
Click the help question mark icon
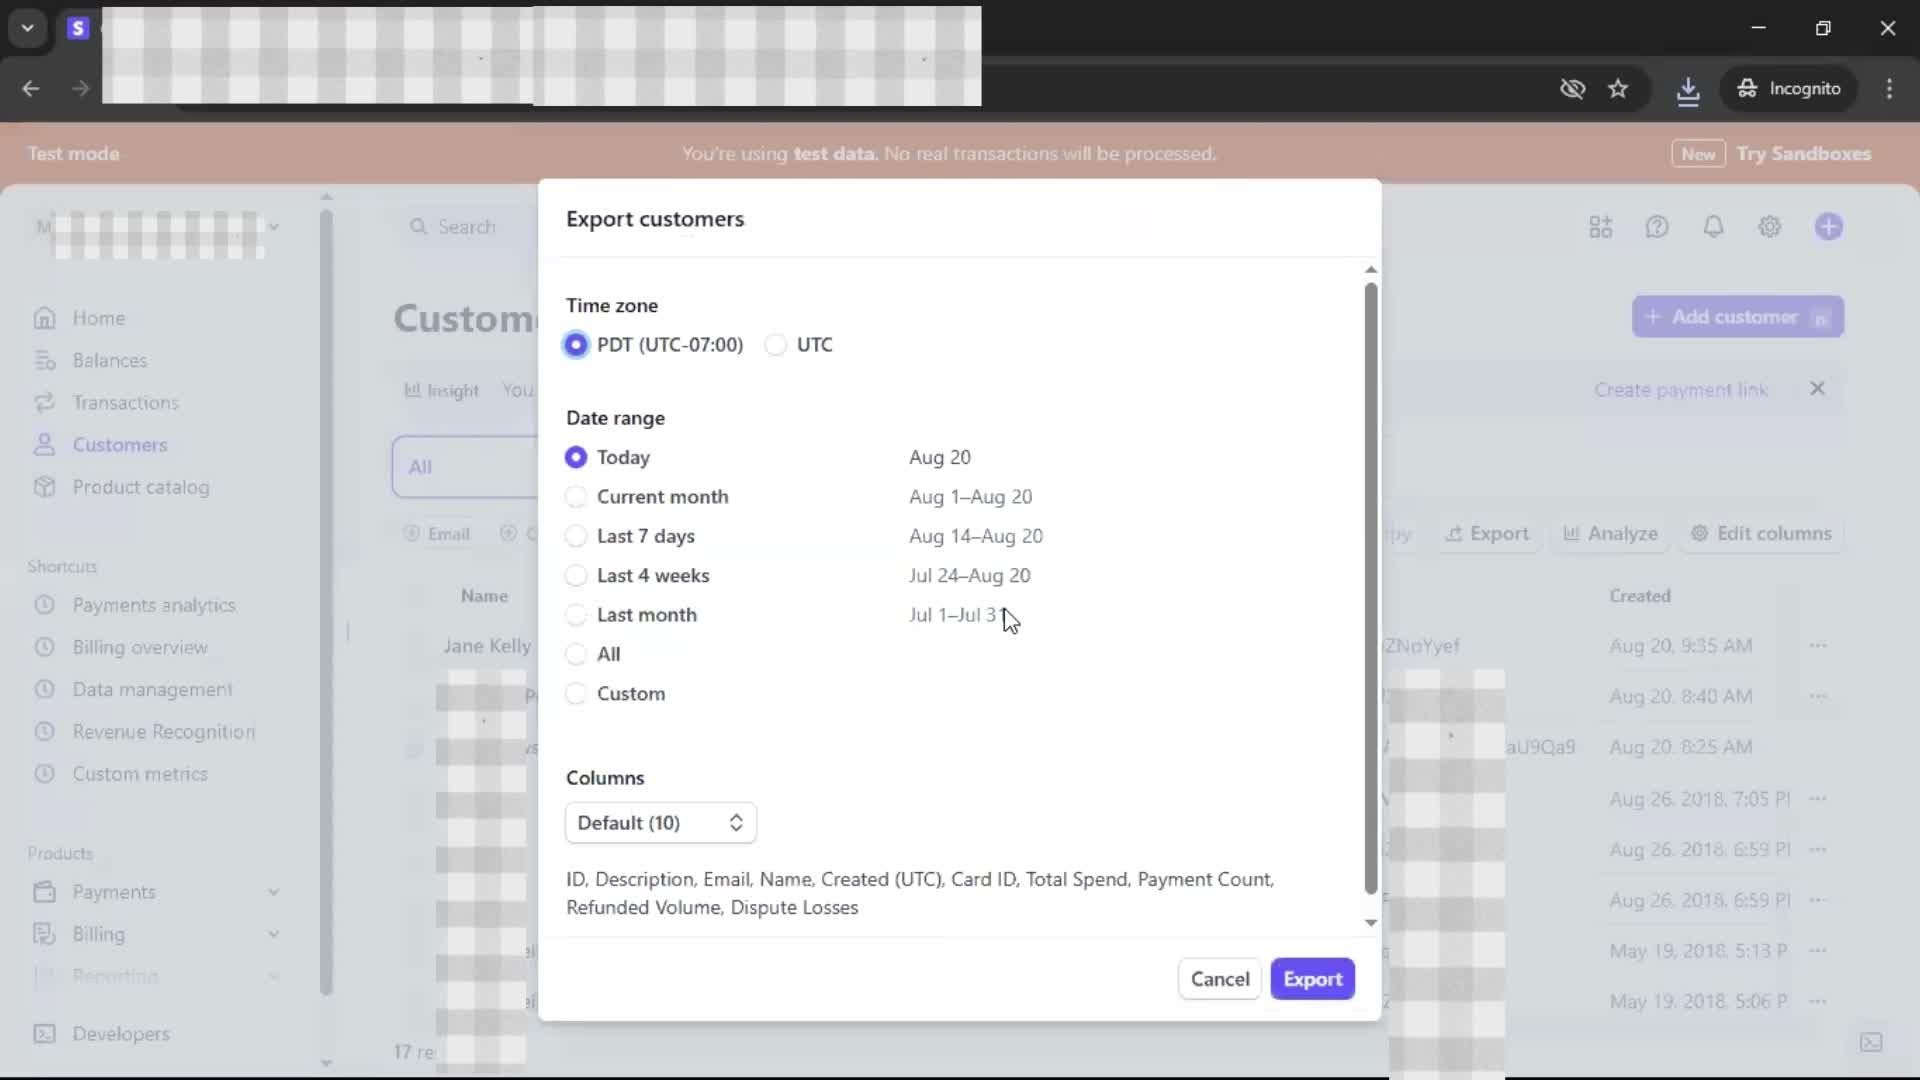point(1657,227)
